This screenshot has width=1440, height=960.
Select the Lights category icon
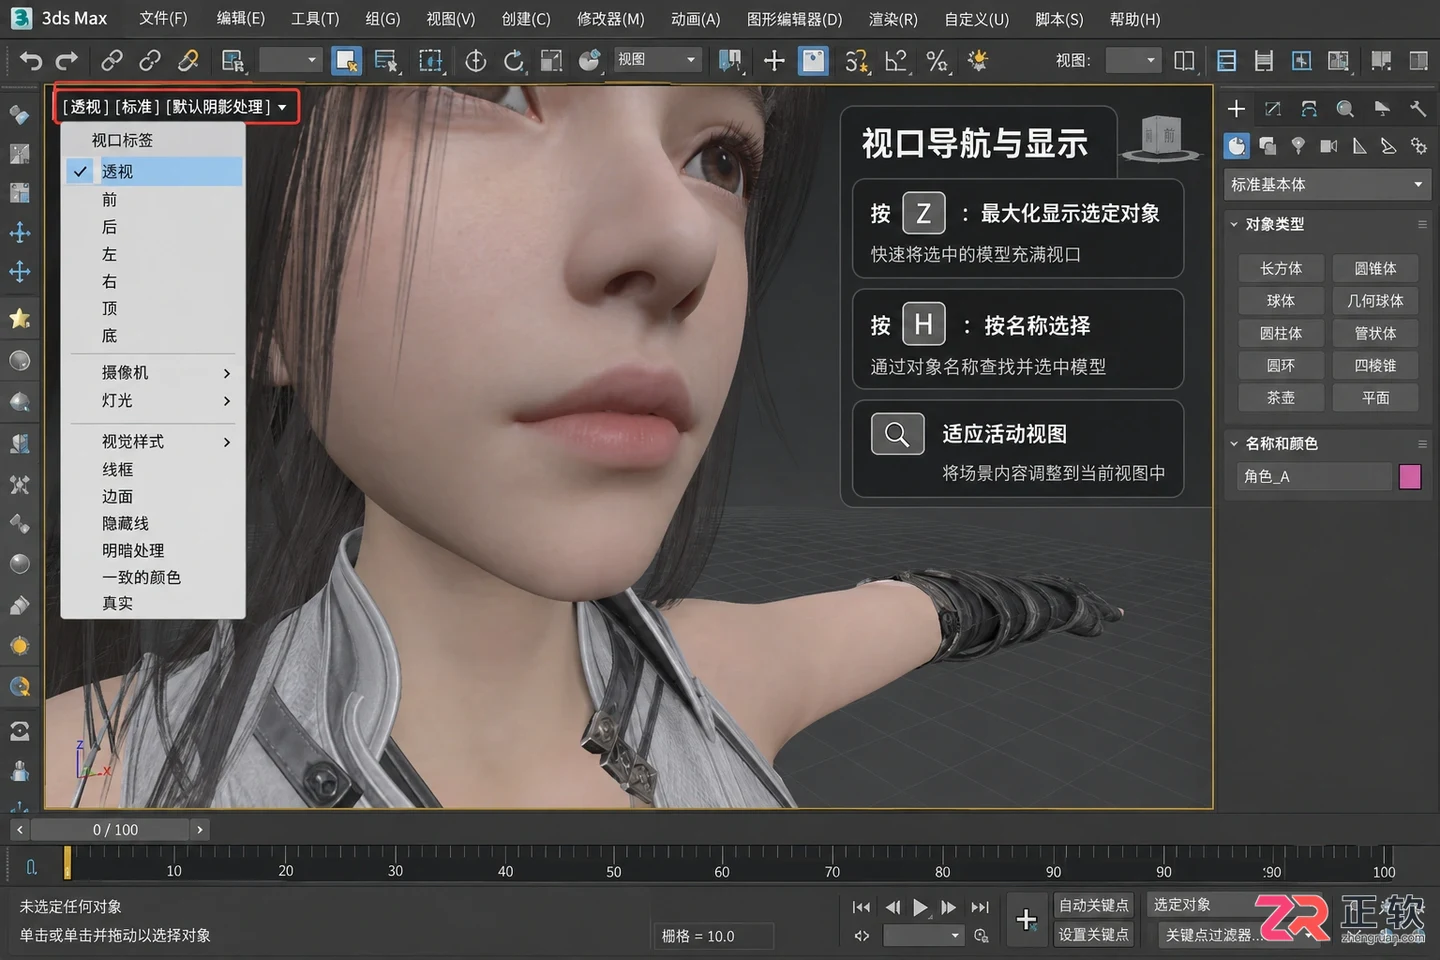pyautogui.click(x=1297, y=146)
